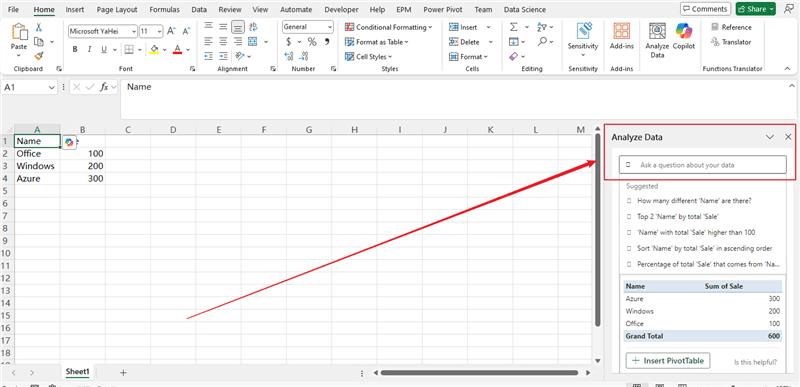
Task: Apply cell borders icon
Action: (129, 49)
